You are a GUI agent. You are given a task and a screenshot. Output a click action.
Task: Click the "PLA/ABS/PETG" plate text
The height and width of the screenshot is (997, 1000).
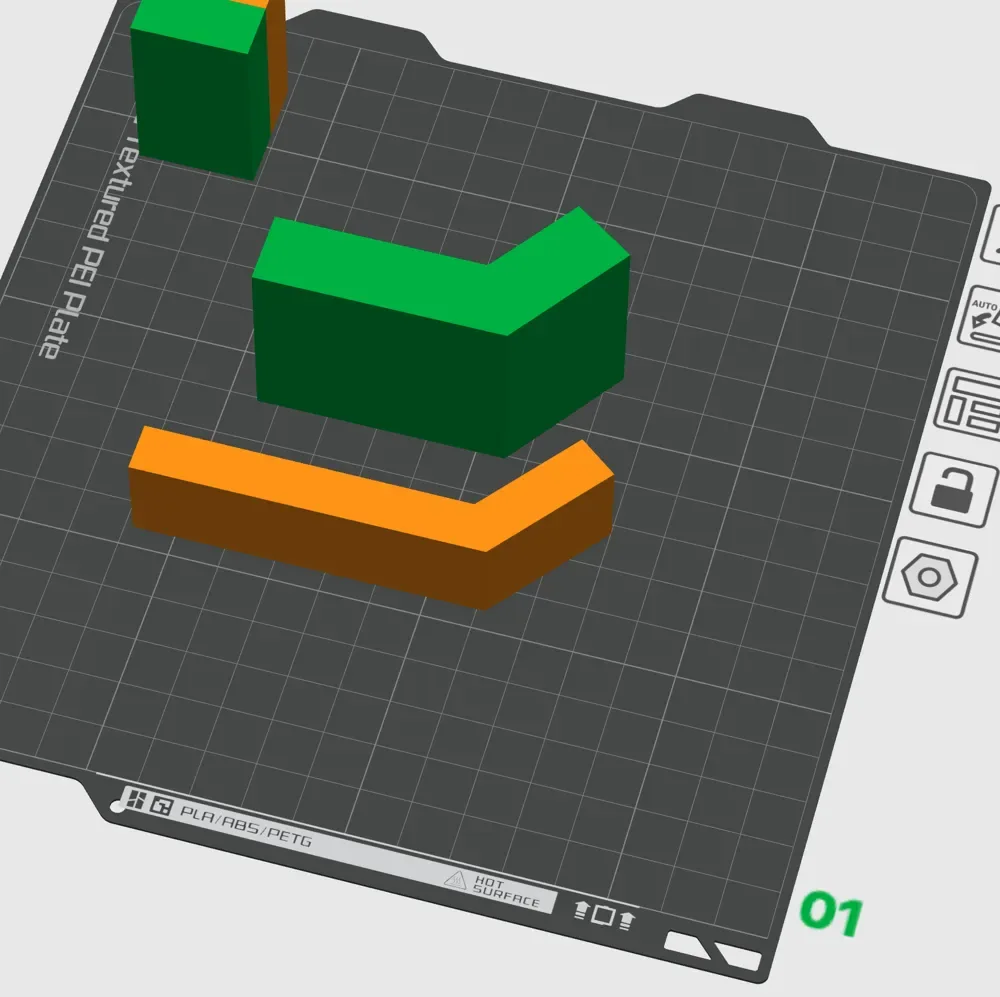coord(246,826)
